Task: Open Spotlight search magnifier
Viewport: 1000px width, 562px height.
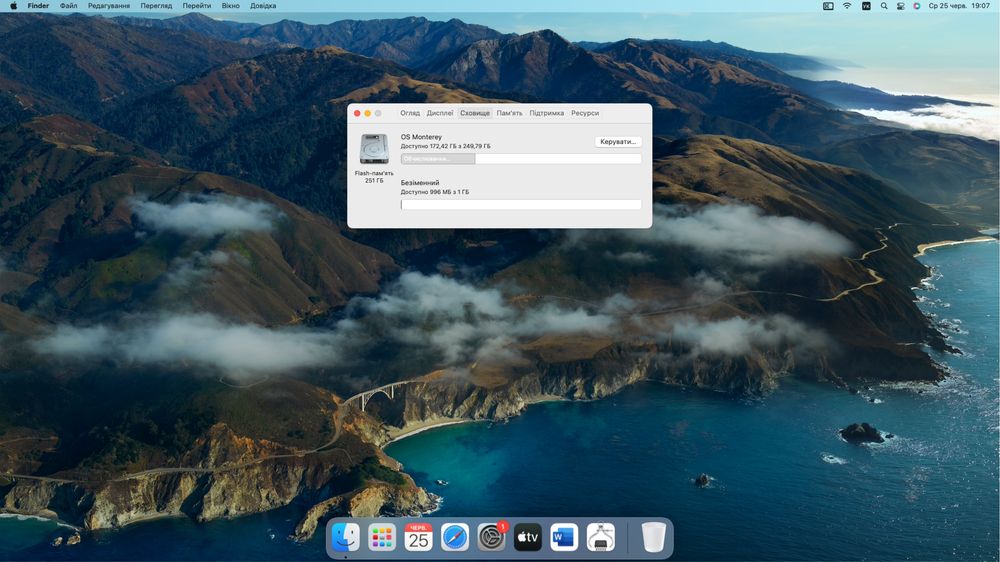Action: (884, 6)
